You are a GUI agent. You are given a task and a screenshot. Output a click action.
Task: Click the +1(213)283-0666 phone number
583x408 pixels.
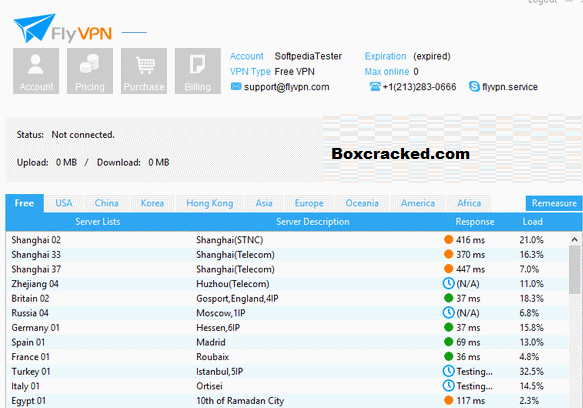(x=419, y=87)
